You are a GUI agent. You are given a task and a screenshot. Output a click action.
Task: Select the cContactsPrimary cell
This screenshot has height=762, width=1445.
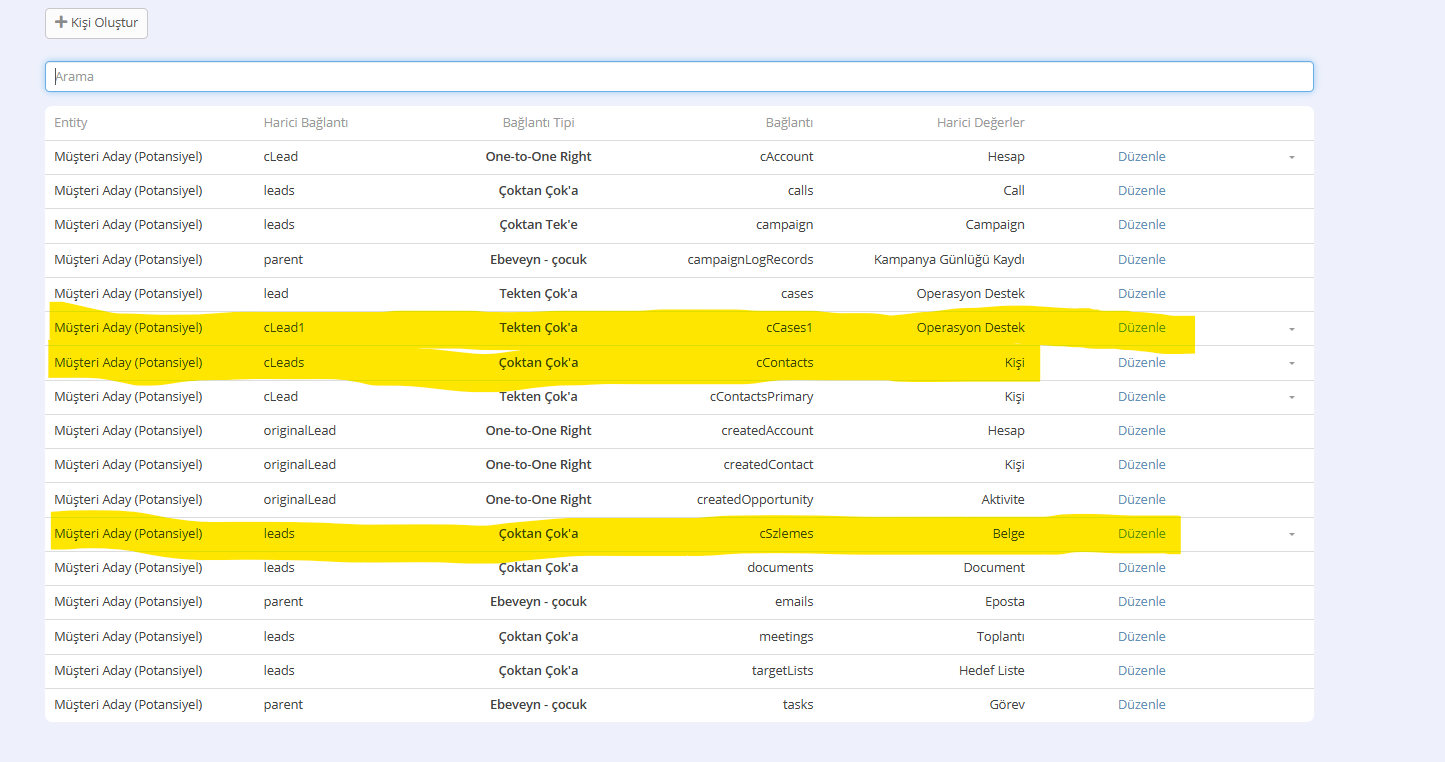761,397
